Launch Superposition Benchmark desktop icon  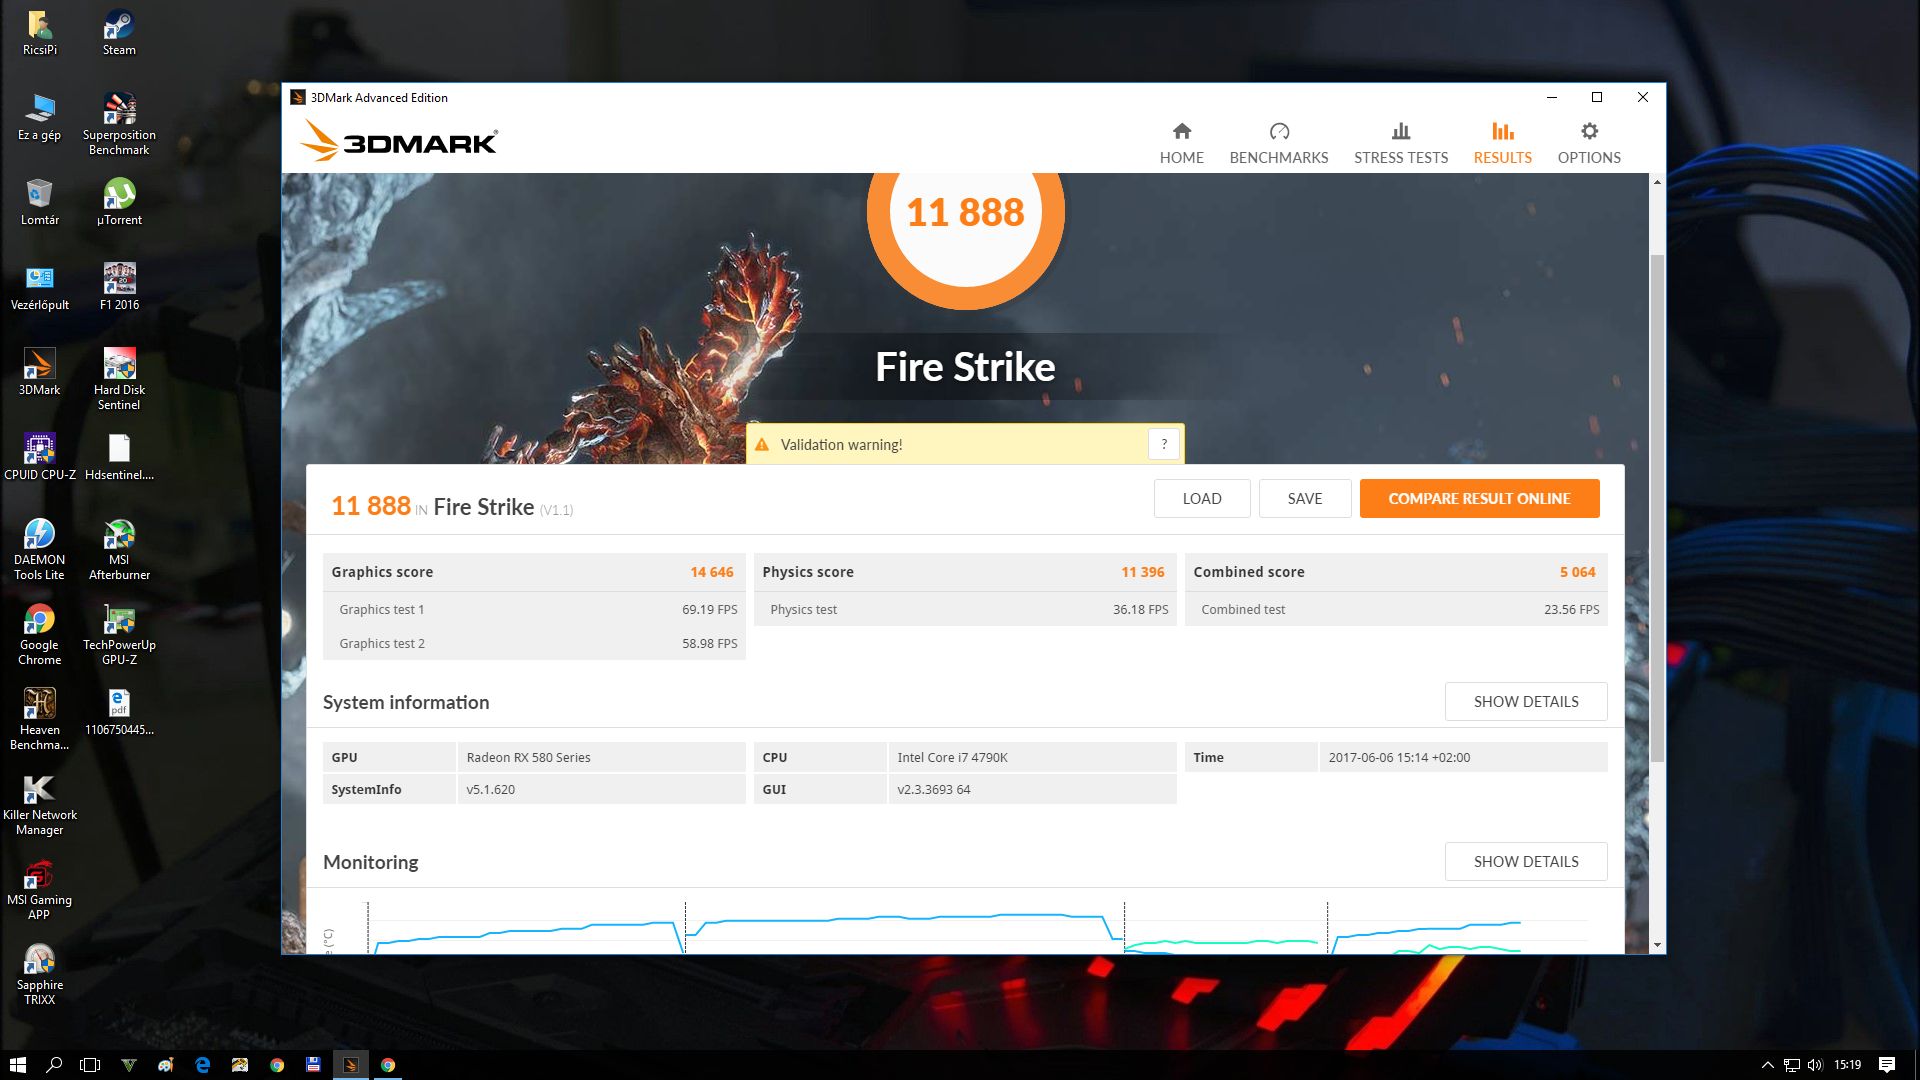[119, 124]
